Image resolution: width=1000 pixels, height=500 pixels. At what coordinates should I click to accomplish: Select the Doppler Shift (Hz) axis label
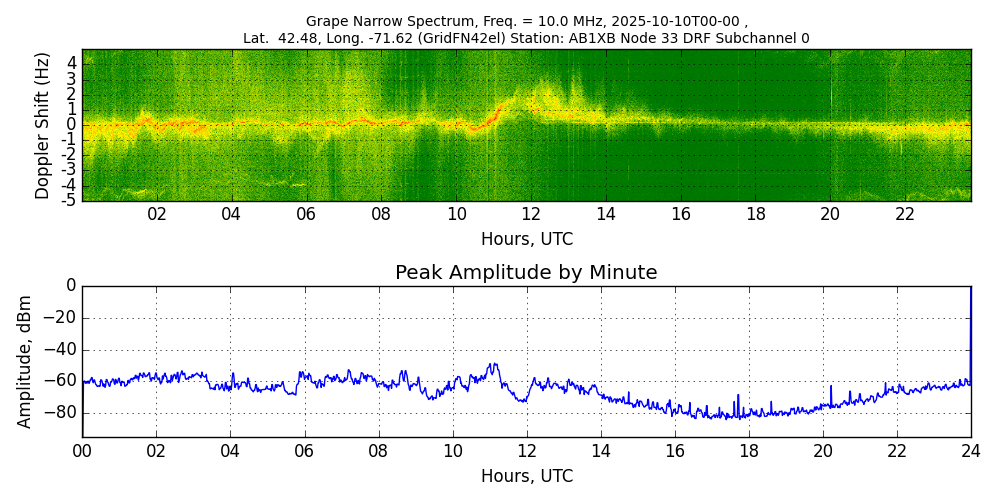pos(42,125)
